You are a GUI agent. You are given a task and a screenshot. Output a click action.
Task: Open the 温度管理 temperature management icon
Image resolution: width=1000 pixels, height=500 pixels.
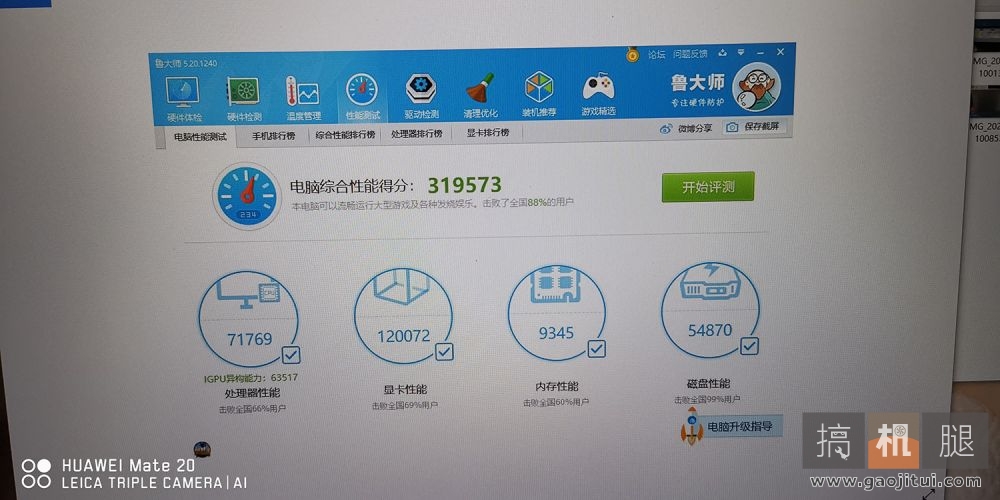coord(302,92)
